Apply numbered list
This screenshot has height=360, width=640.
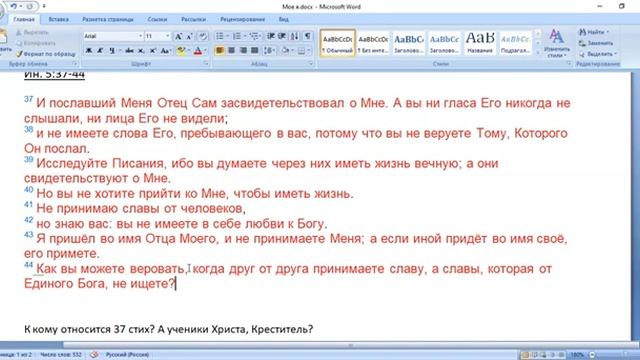237,36
